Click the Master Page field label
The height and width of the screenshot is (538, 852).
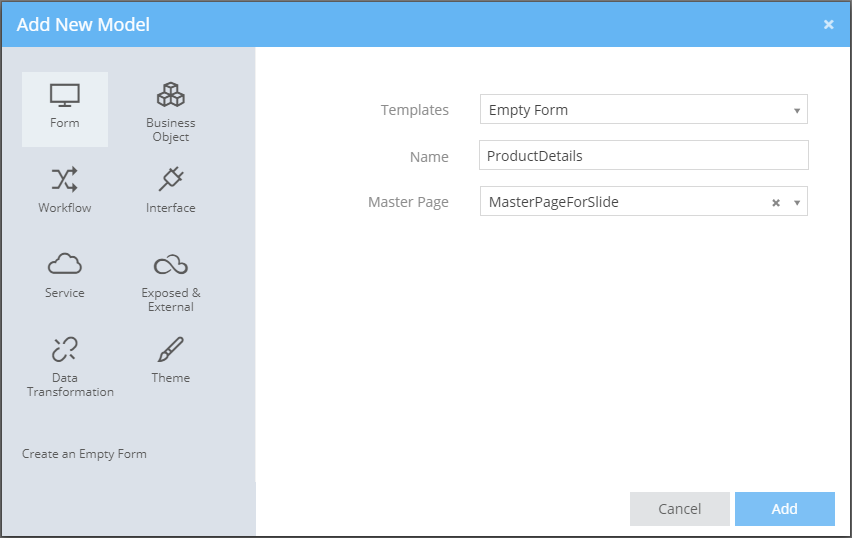tap(408, 202)
